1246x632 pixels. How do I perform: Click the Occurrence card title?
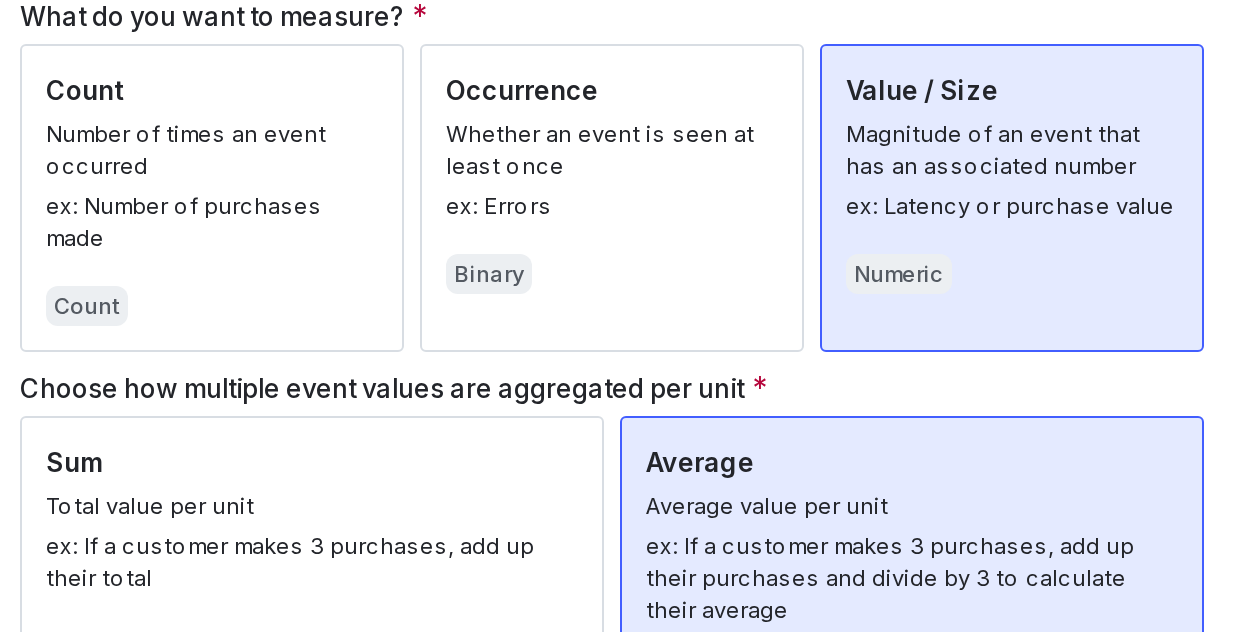click(x=522, y=90)
